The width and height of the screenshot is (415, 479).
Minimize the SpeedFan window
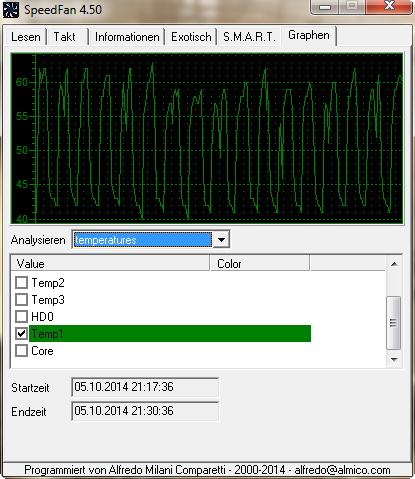pos(325,7)
